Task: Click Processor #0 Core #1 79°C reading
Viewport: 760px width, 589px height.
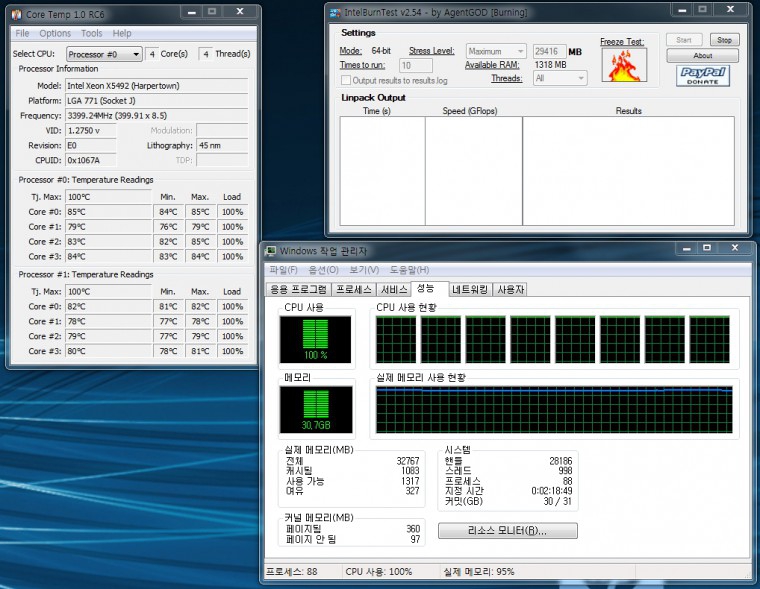Action: [x=108, y=227]
